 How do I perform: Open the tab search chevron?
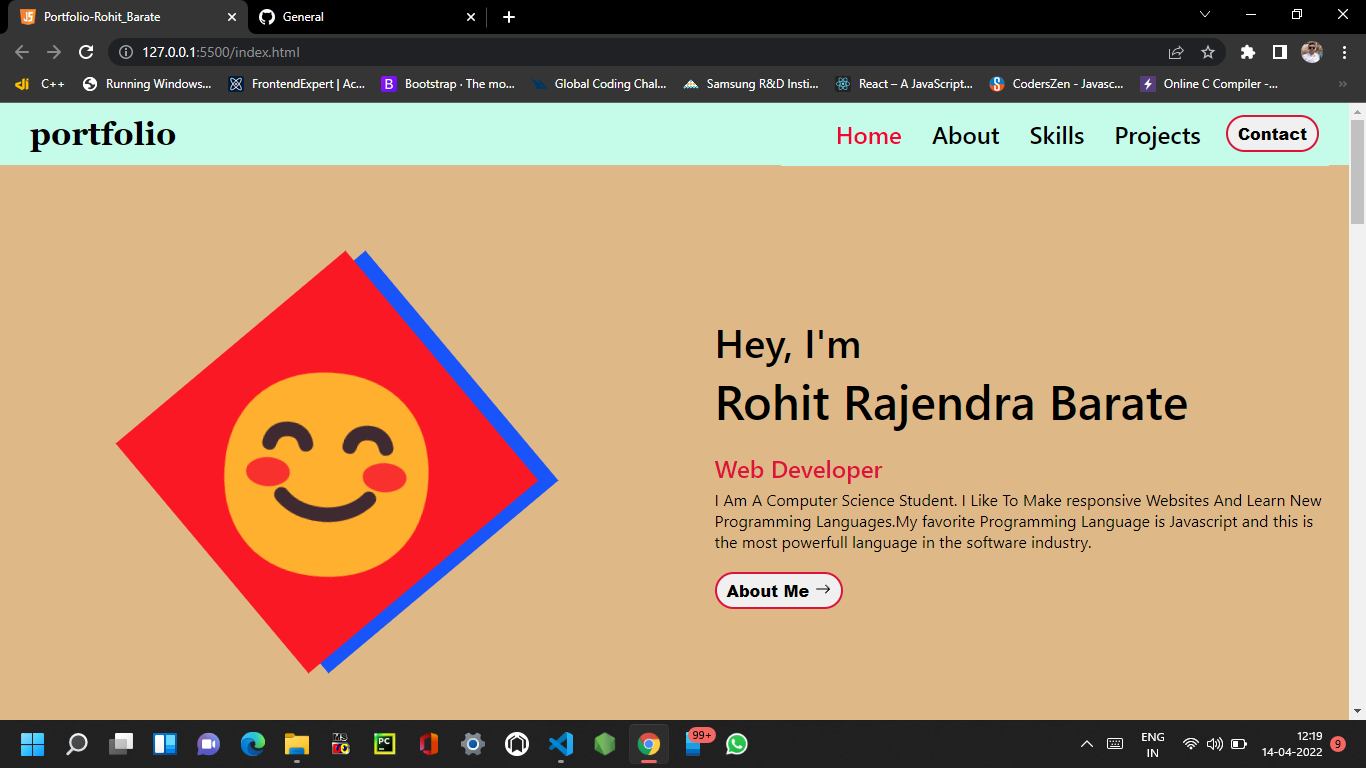(x=1205, y=14)
